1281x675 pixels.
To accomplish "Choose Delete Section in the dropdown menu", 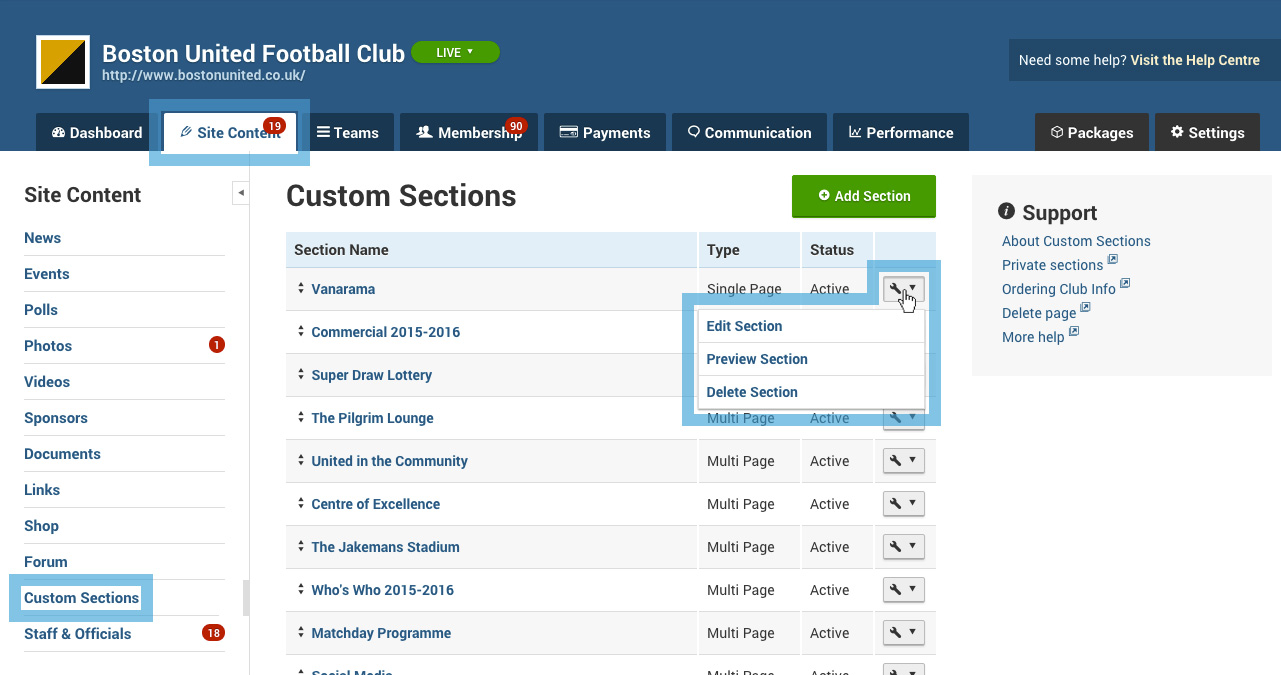I will pyautogui.click(x=752, y=392).
